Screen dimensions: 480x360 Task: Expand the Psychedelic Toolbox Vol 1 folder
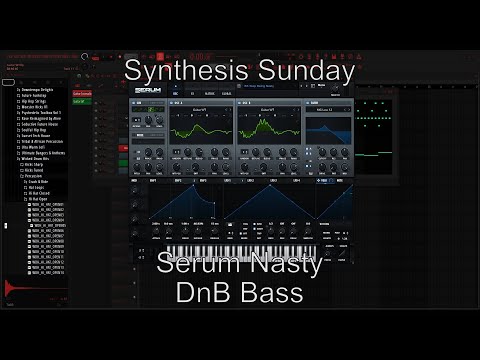[38, 113]
